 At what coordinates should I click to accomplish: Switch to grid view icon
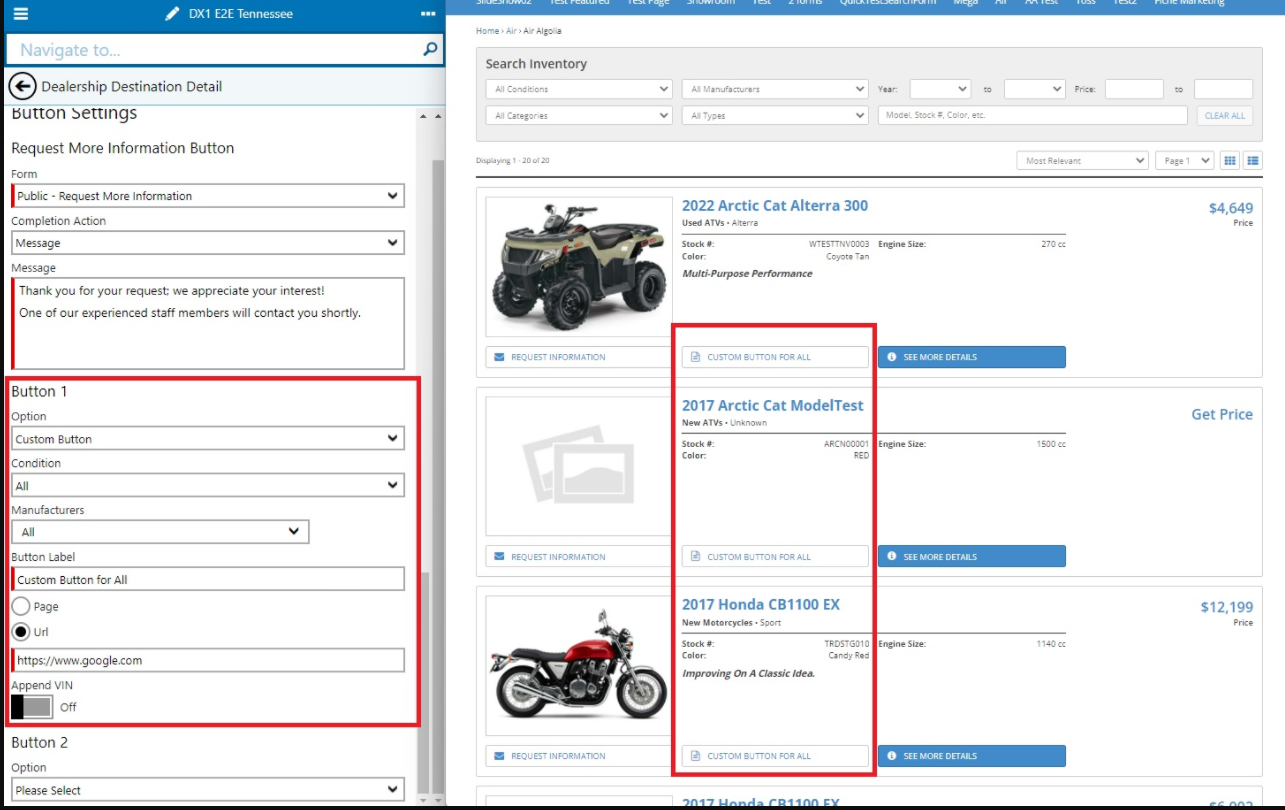pos(1230,160)
